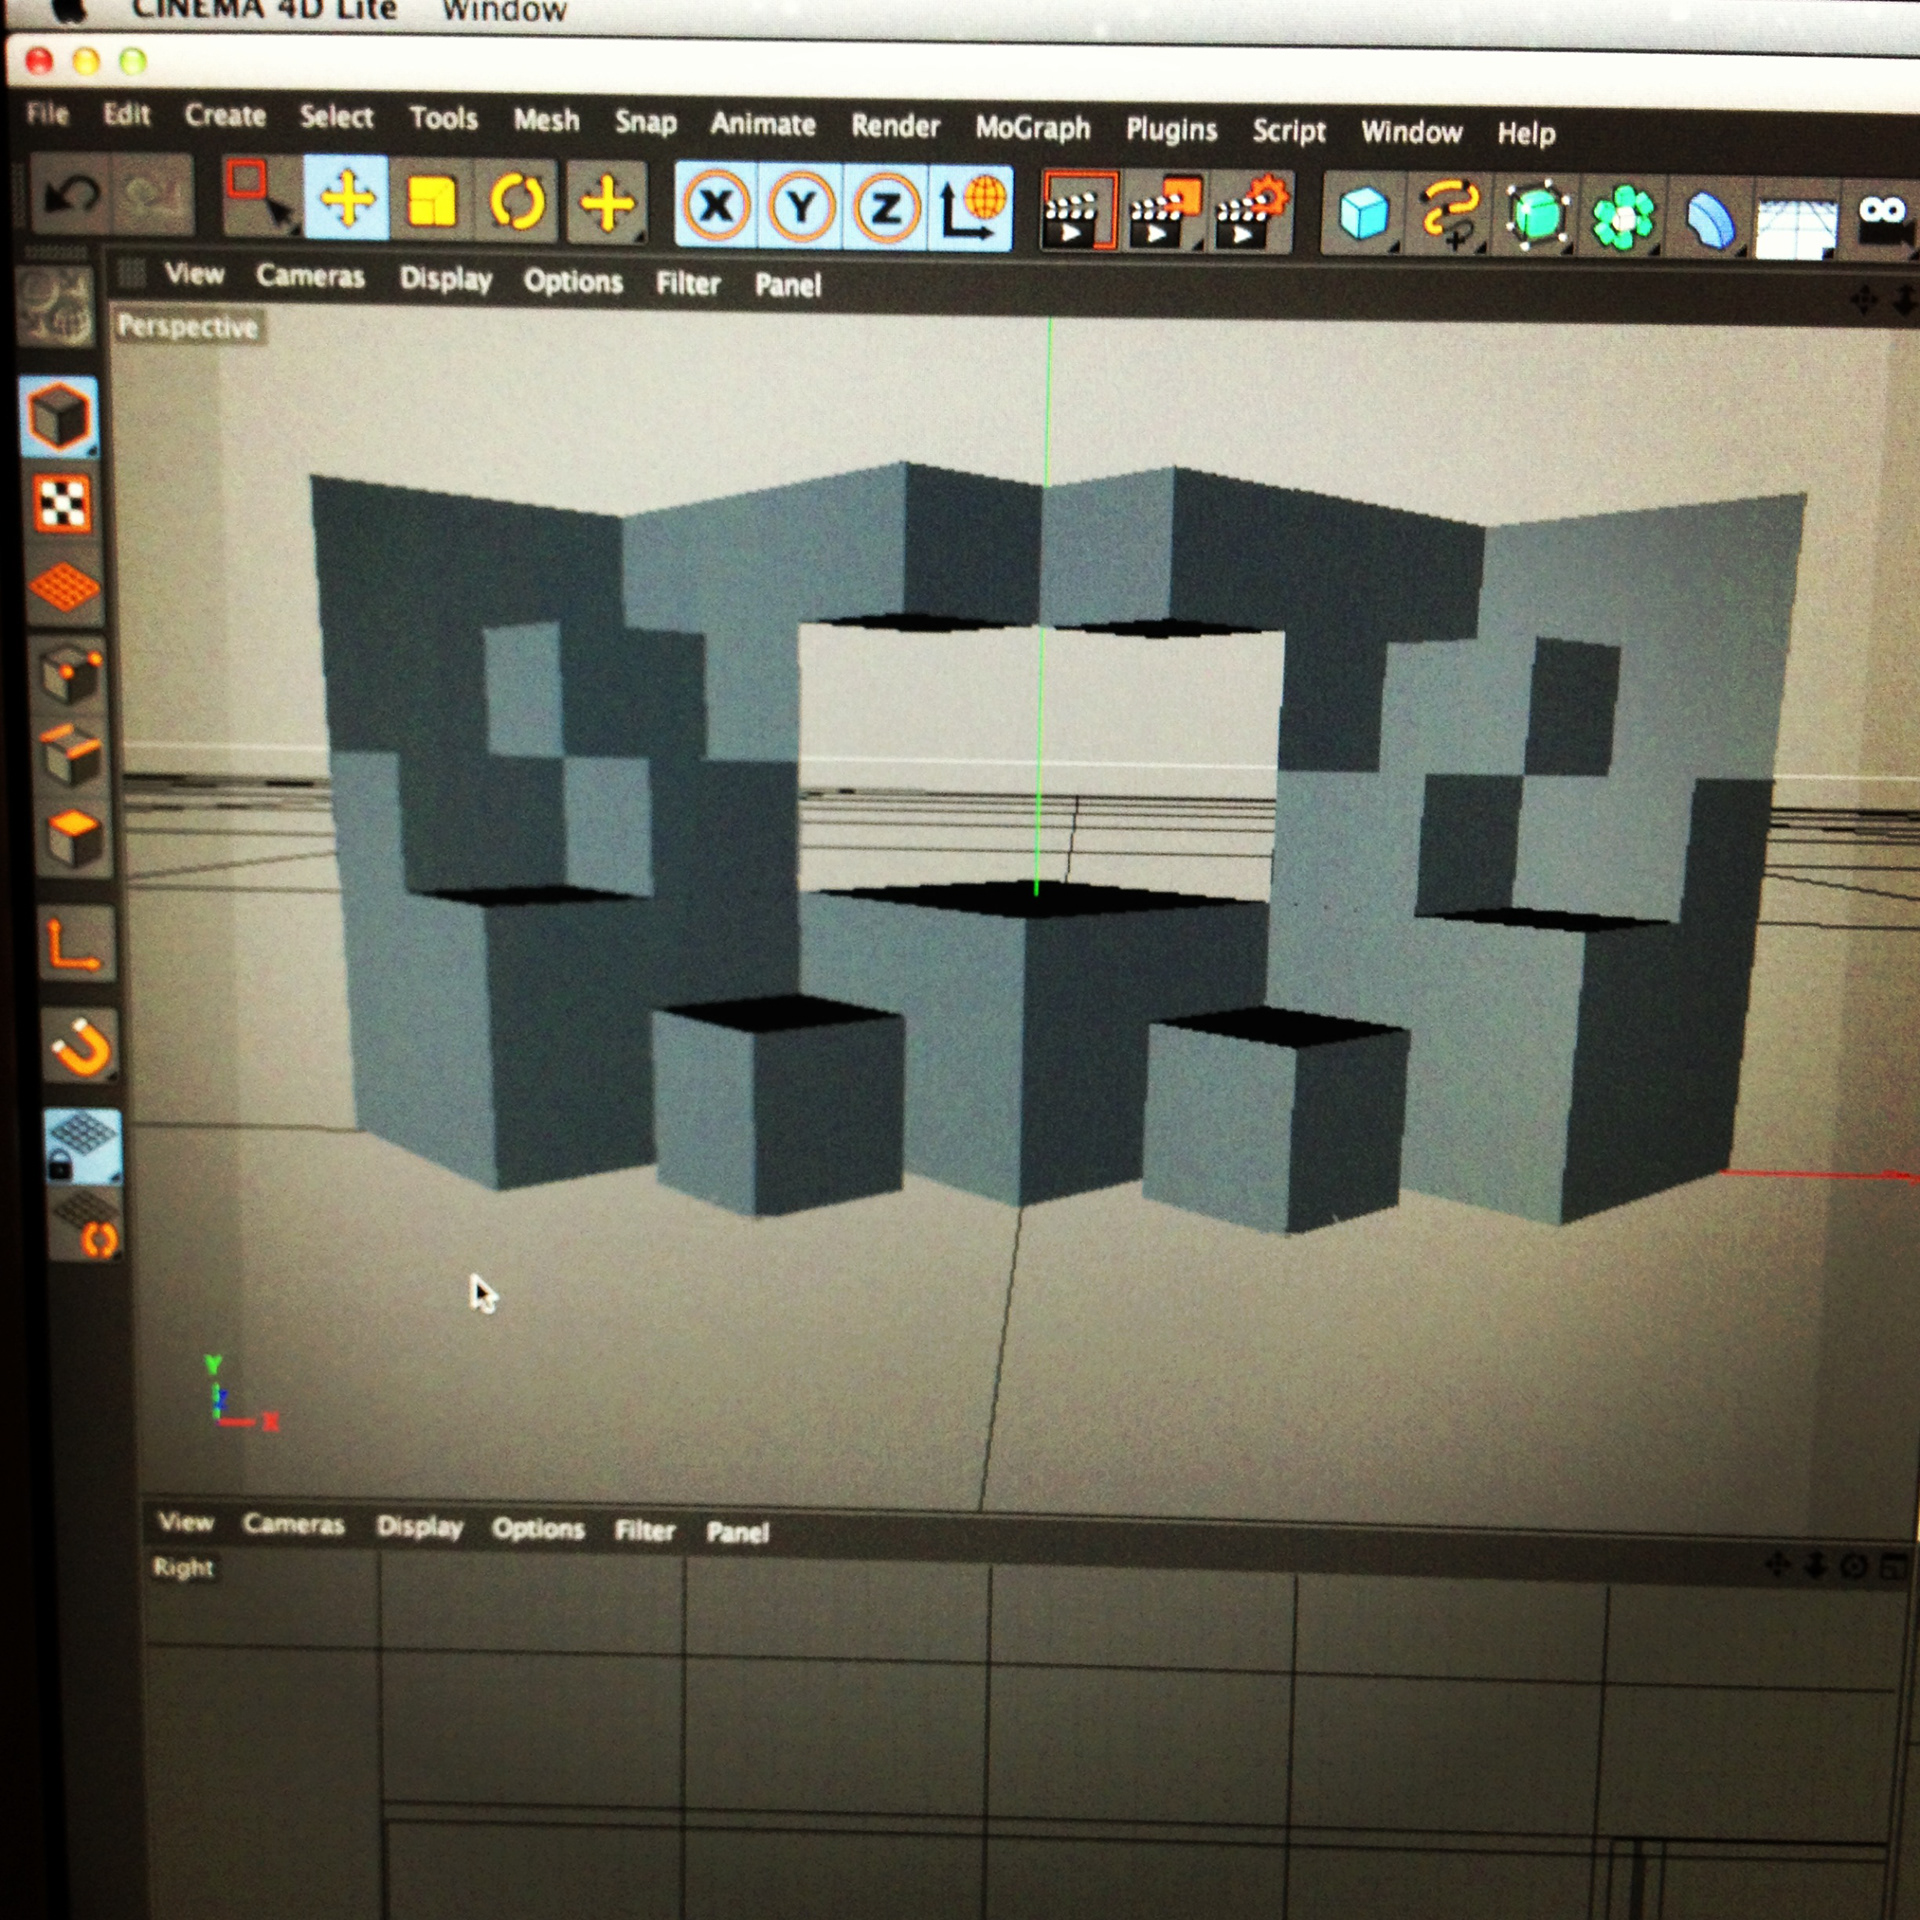Add a Cube primitive object
The image size is (1920, 1920).
pos(1362,214)
